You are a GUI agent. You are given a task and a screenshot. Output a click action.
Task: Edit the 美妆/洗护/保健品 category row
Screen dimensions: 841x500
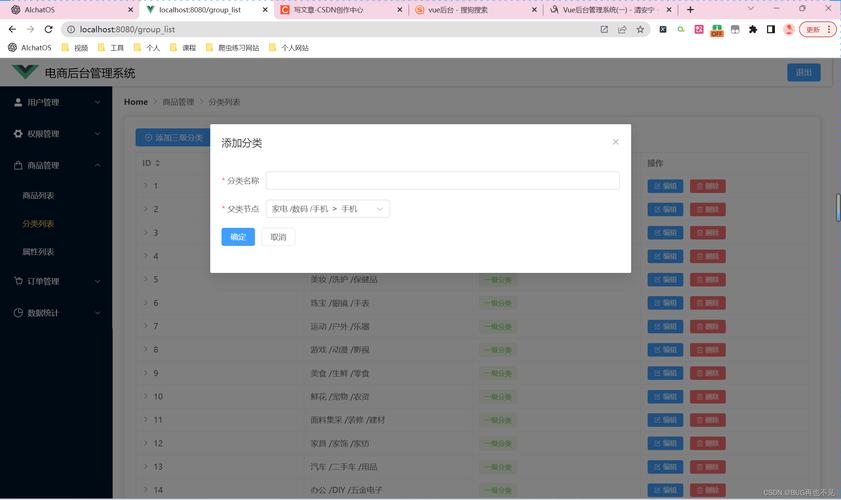665,280
